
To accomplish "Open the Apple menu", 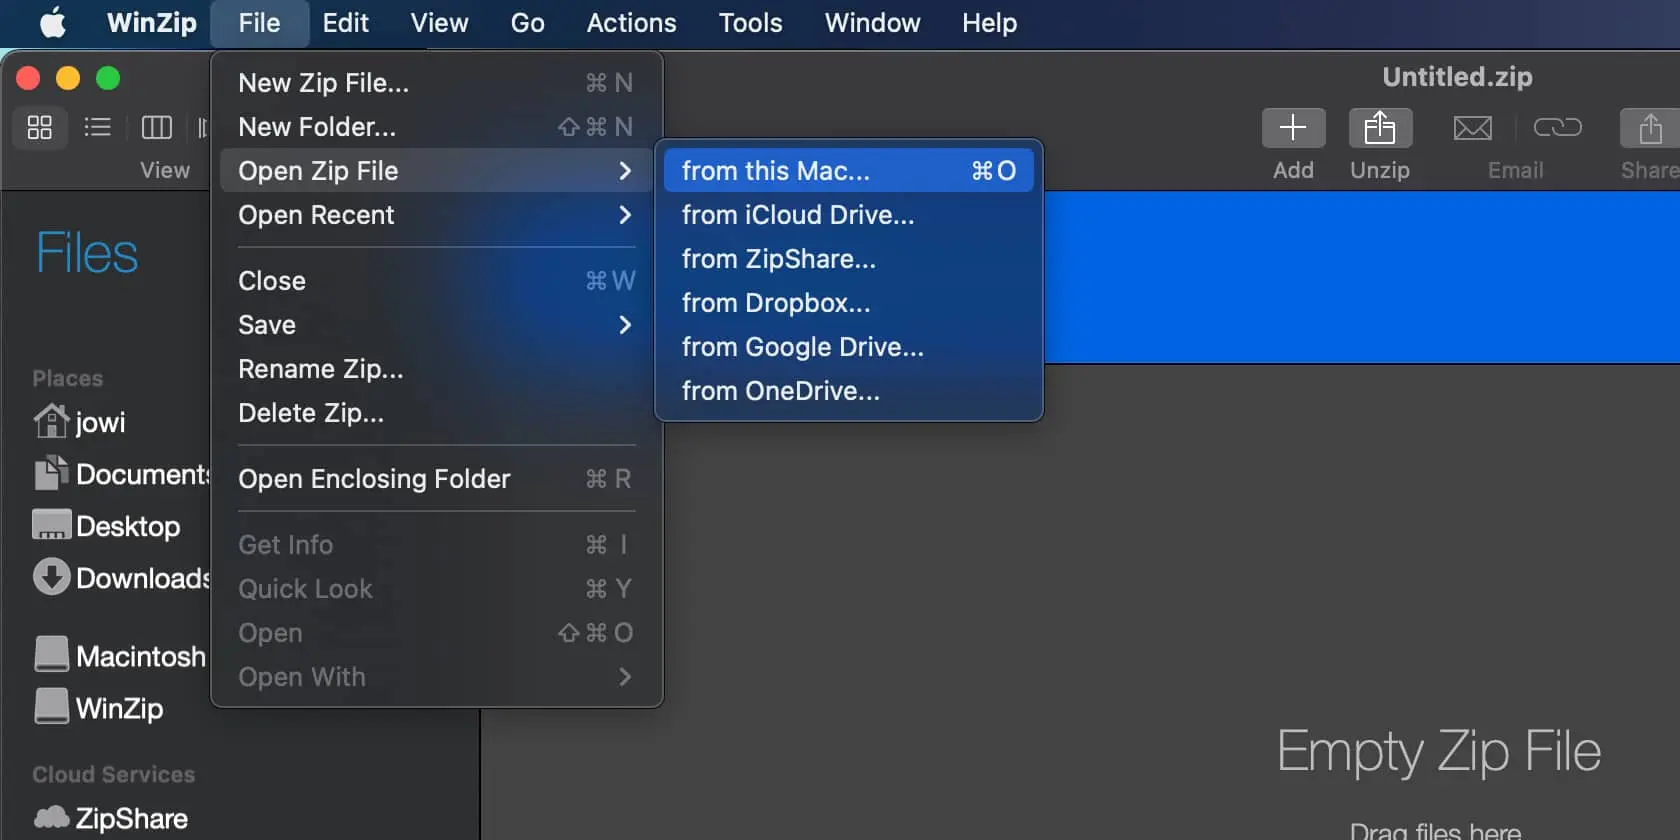I will (53, 22).
